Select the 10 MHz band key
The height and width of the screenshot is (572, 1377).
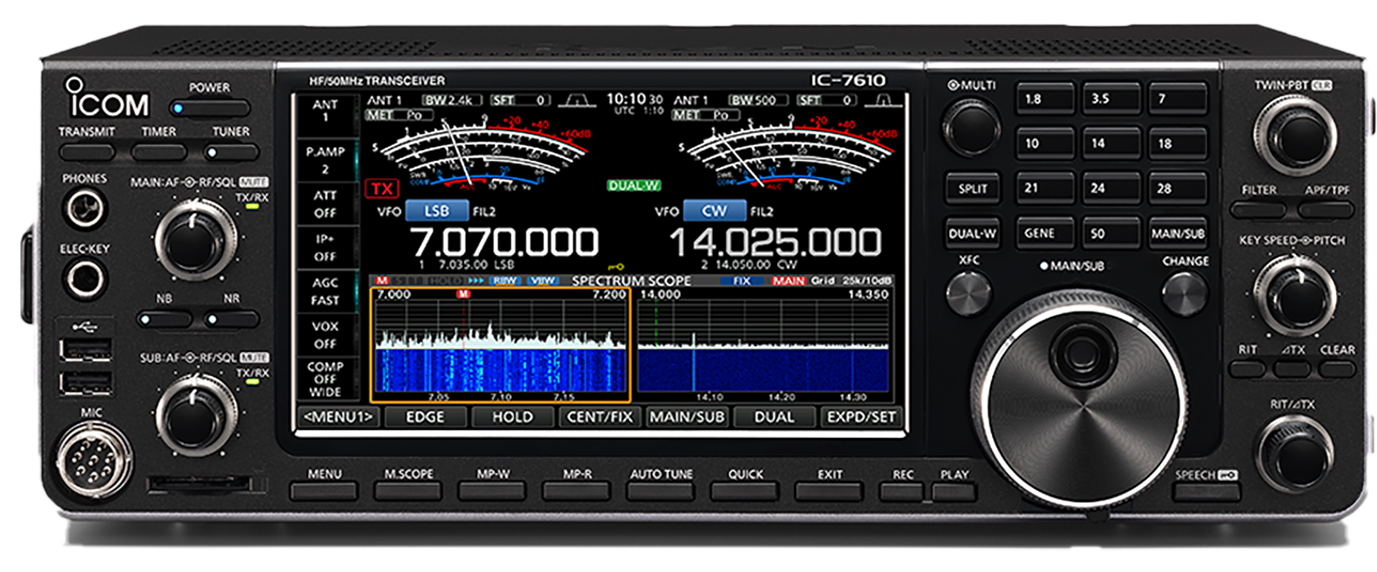point(1046,143)
